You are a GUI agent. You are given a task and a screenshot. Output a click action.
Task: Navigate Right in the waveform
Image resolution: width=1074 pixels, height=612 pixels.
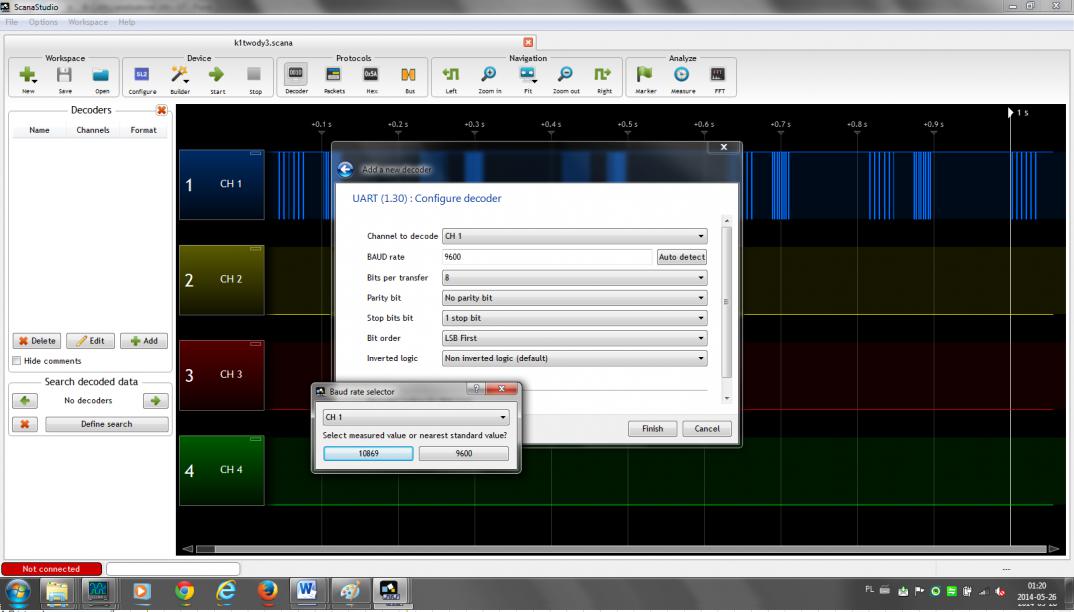tap(603, 75)
